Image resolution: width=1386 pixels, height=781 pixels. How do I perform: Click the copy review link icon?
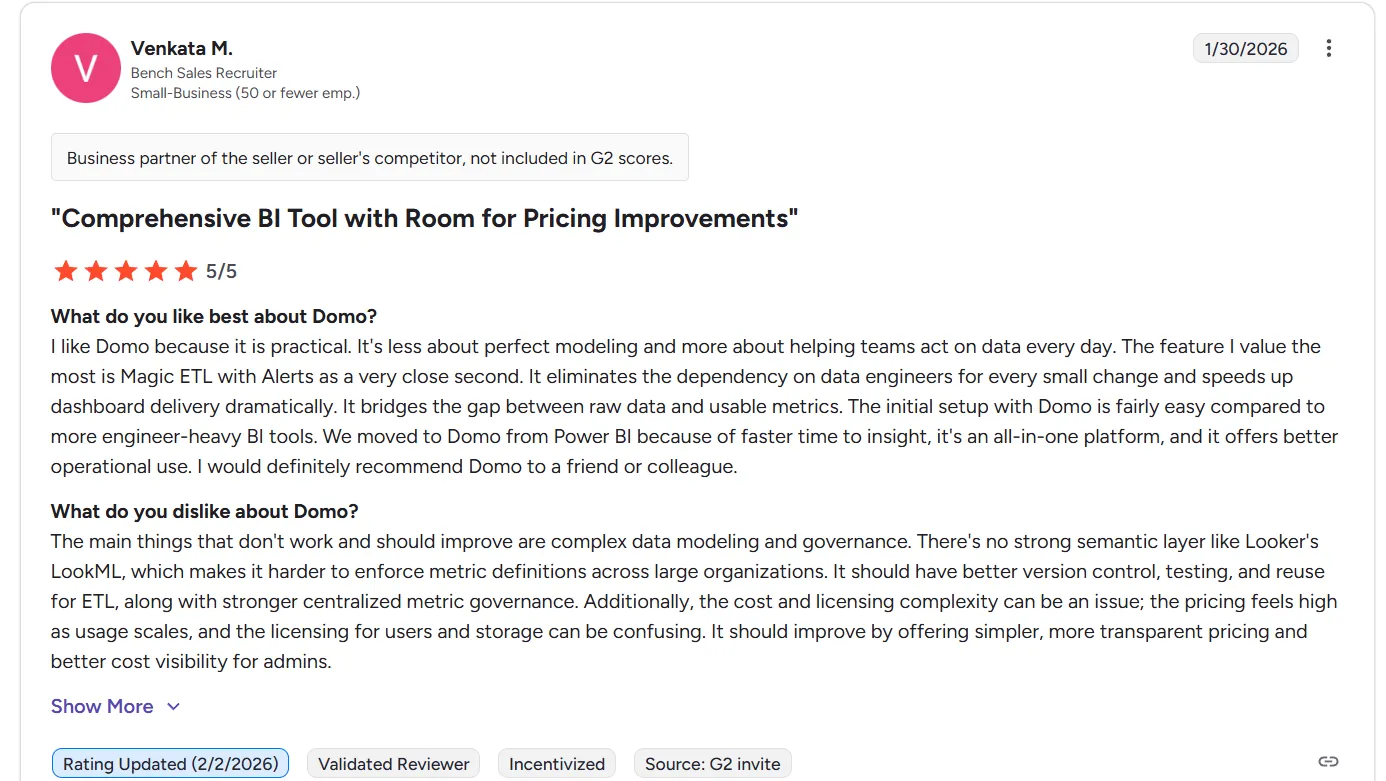[1328, 762]
